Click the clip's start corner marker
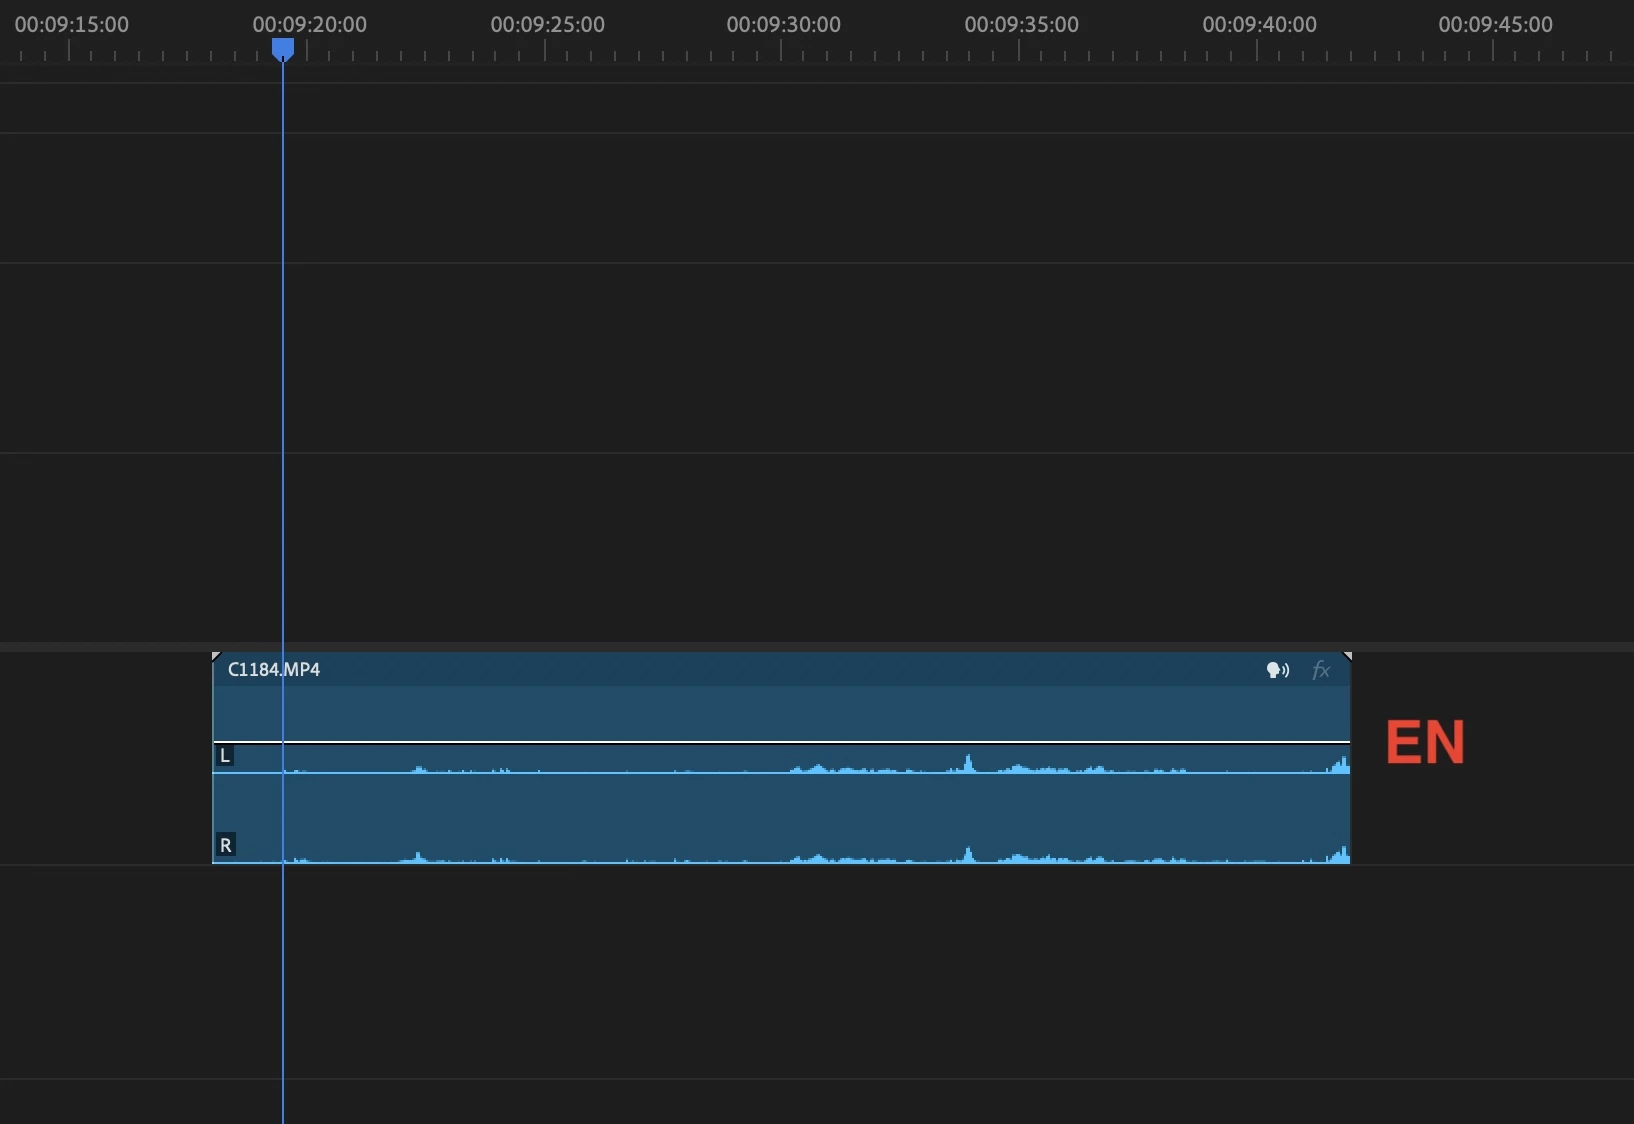The height and width of the screenshot is (1124, 1634). point(216,657)
